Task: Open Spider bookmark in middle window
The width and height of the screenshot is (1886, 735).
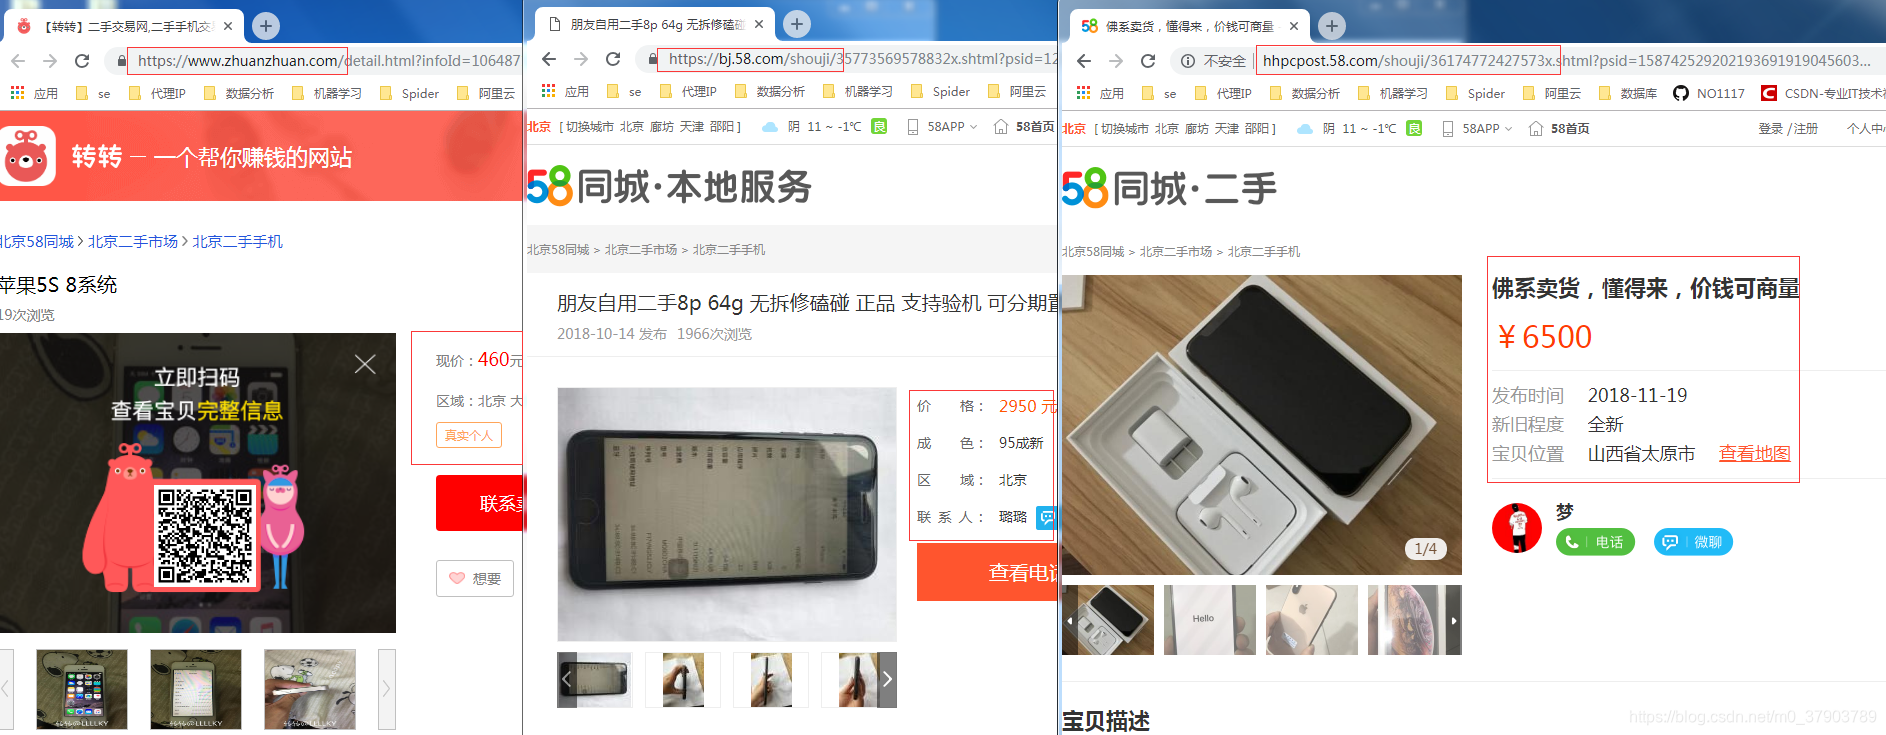Action: click(x=940, y=91)
